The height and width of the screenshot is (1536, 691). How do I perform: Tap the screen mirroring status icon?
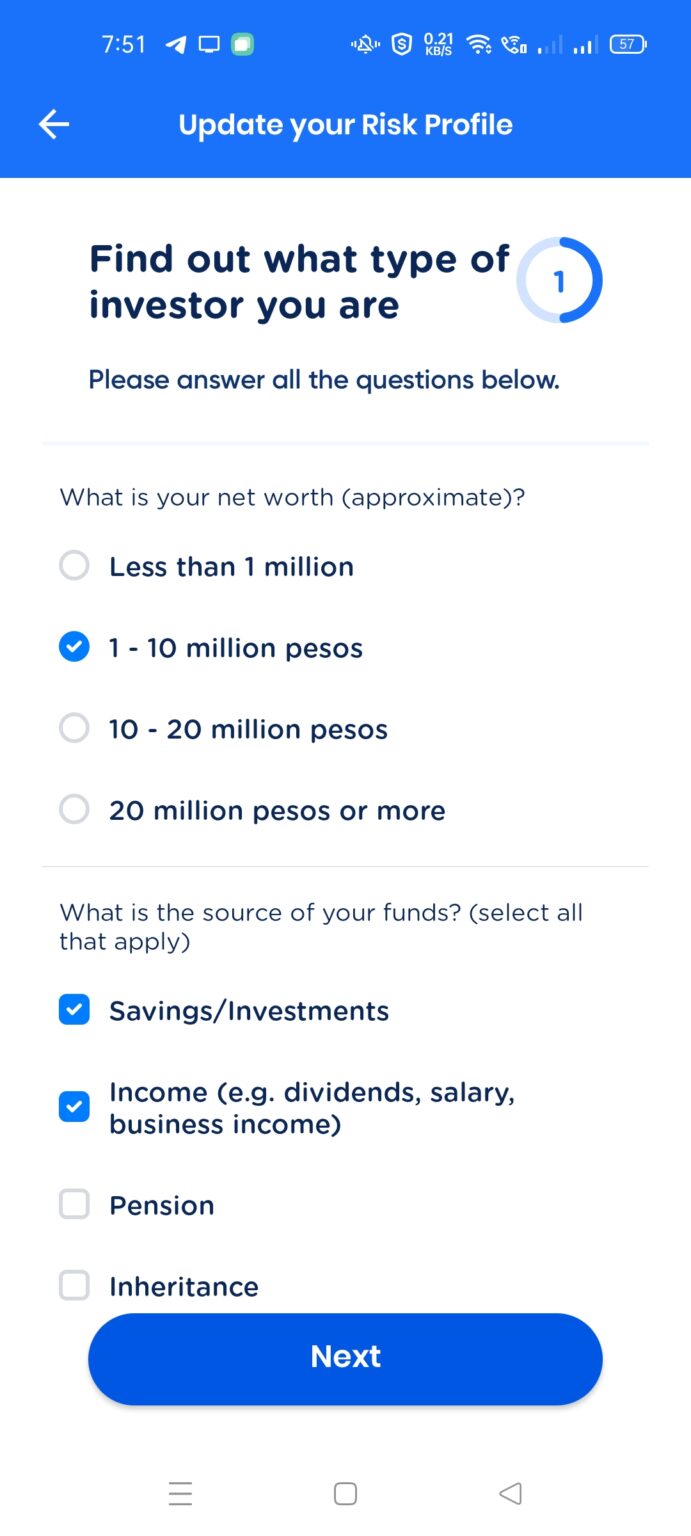click(x=207, y=44)
